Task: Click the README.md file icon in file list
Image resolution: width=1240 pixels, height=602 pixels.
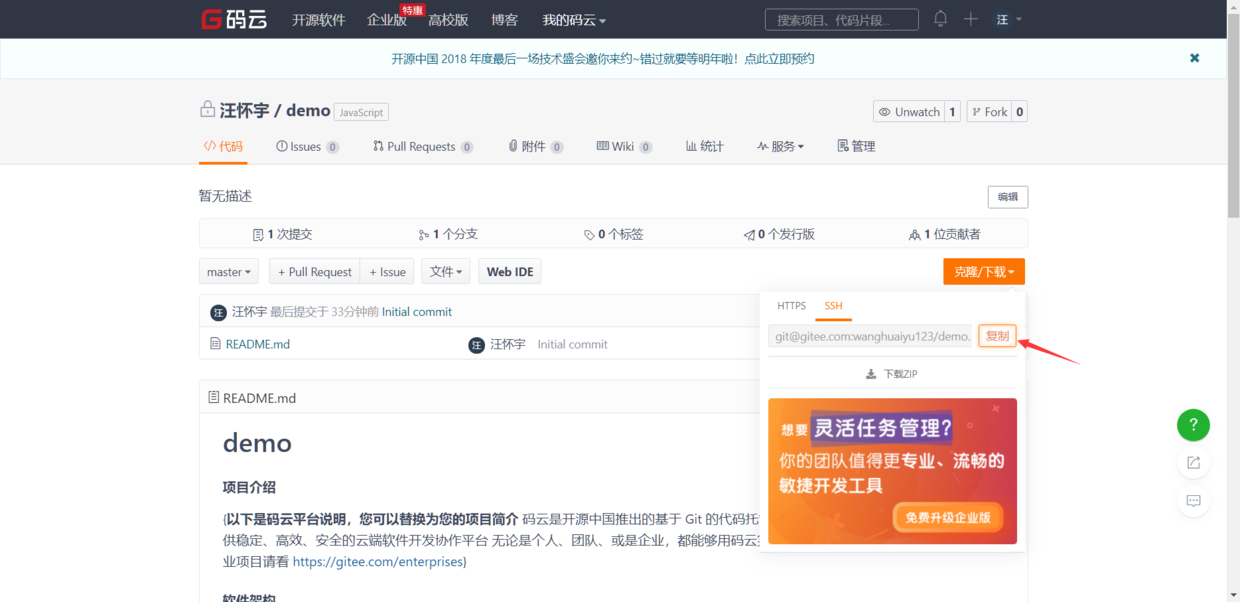Action: click(x=215, y=344)
